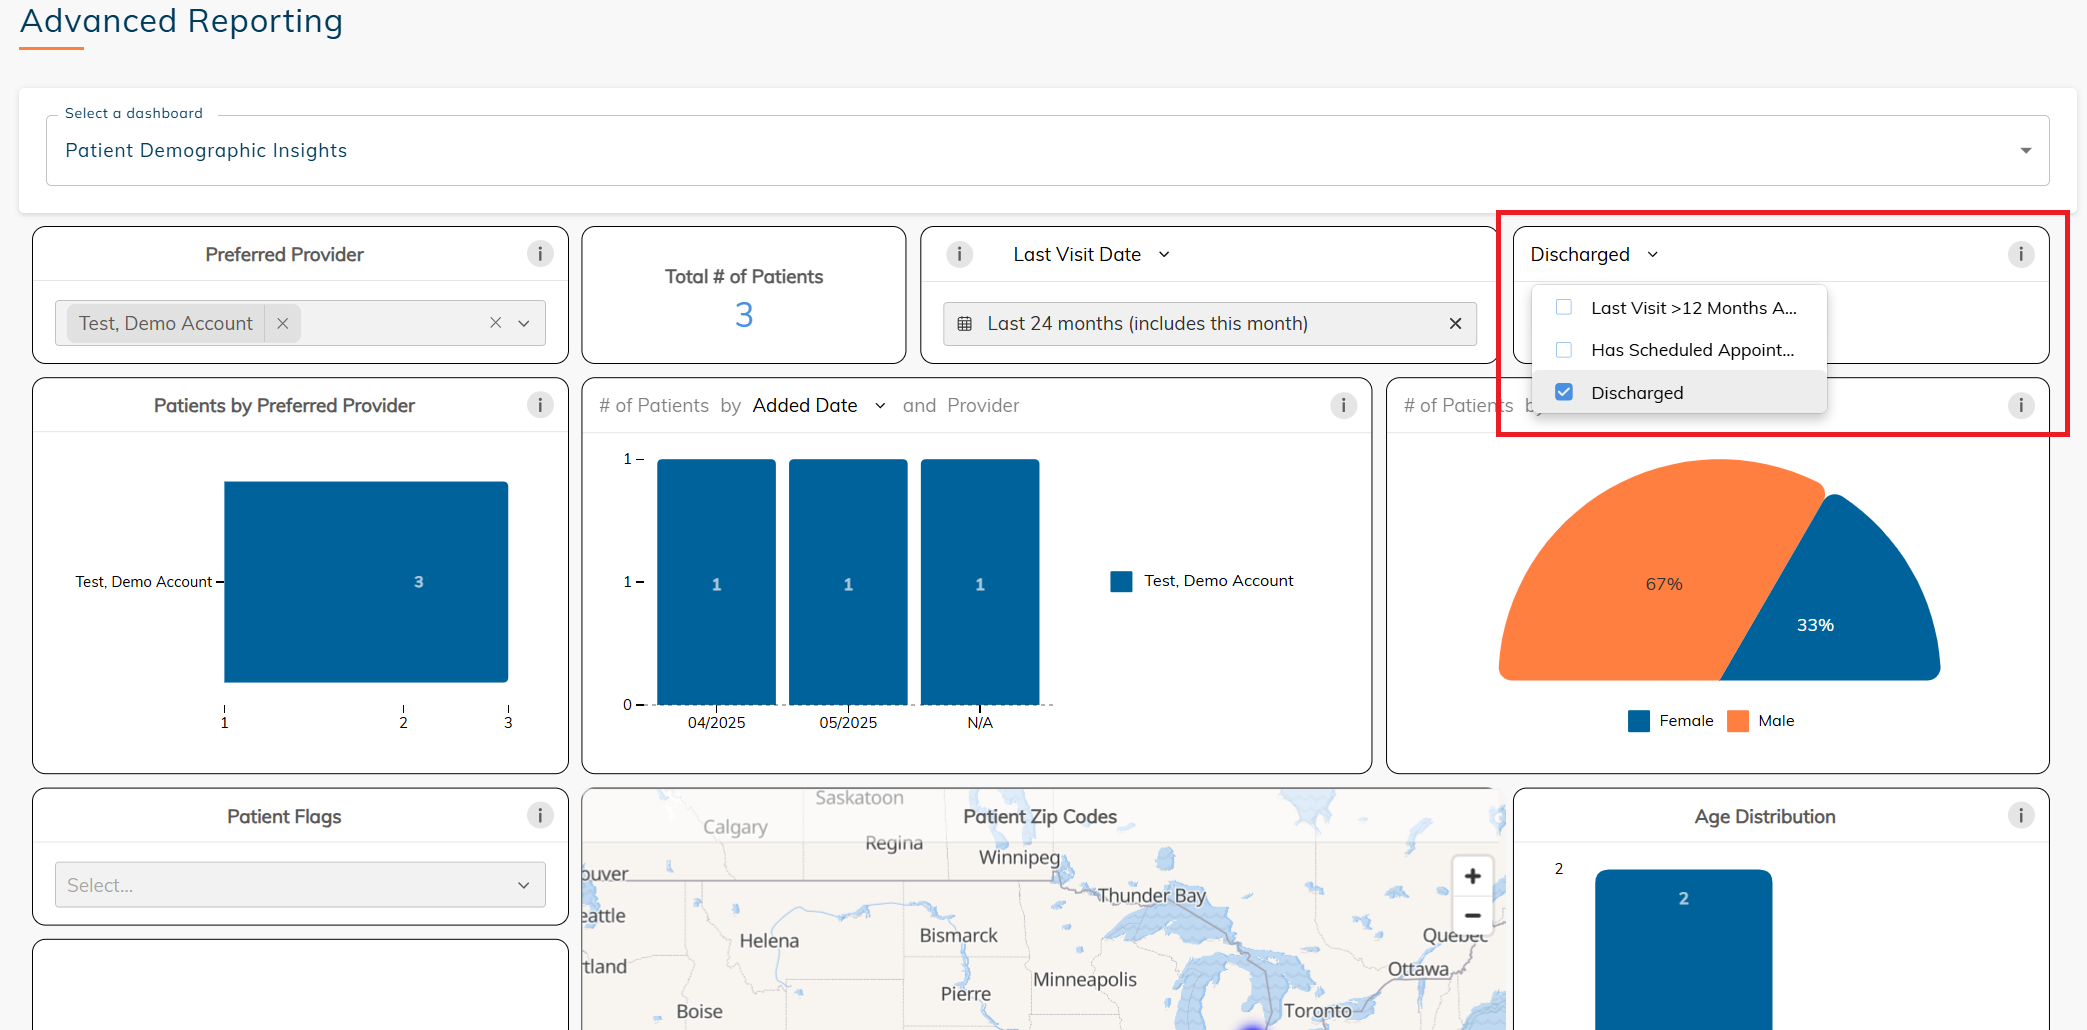This screenshot has width=2087, height=1030.
Task: Clear the Last 24 months date filter
Action: (x=1455, y=323)
